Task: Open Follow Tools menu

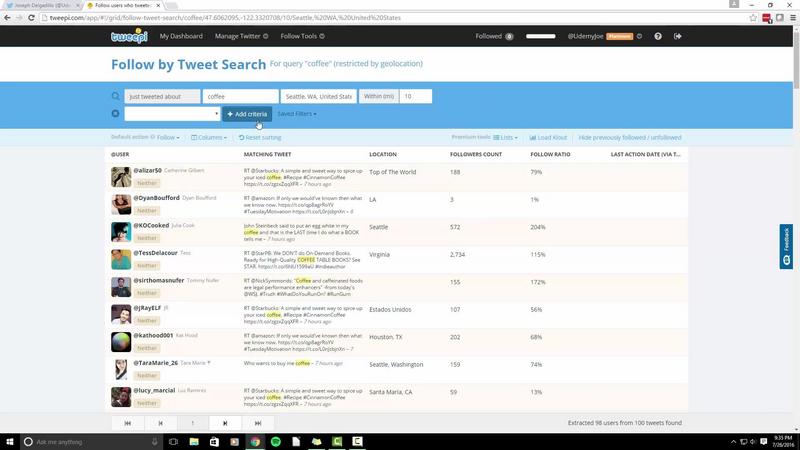Action: click(x=303, y=36)
